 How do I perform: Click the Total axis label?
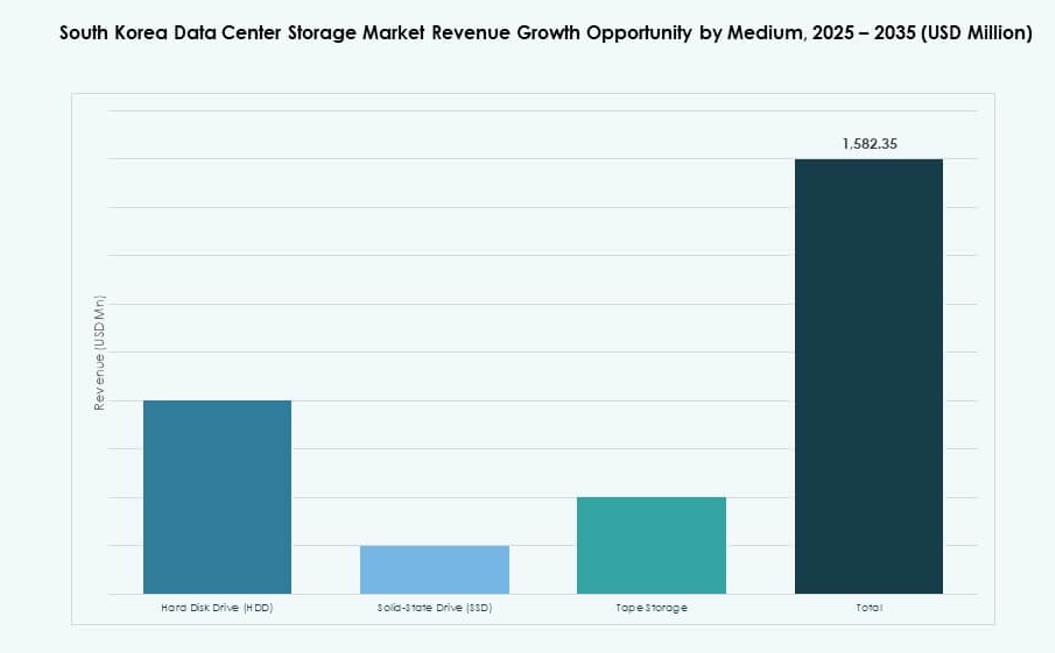click(869, 606)
